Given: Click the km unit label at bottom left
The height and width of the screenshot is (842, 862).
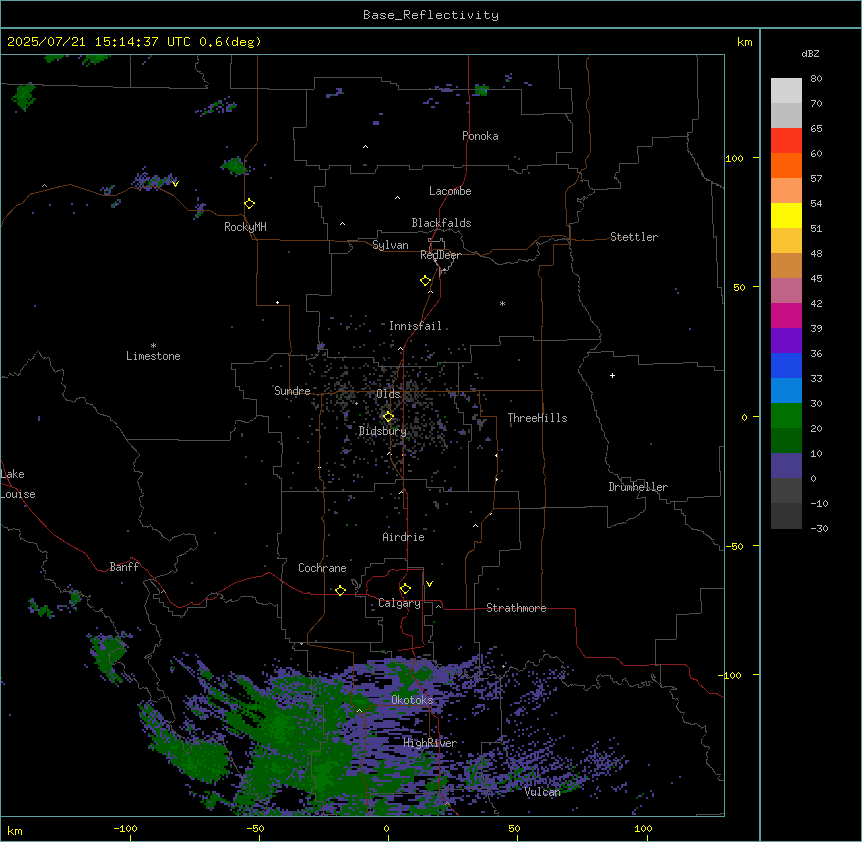Looking at the screenshot, I should coord(15,830).
